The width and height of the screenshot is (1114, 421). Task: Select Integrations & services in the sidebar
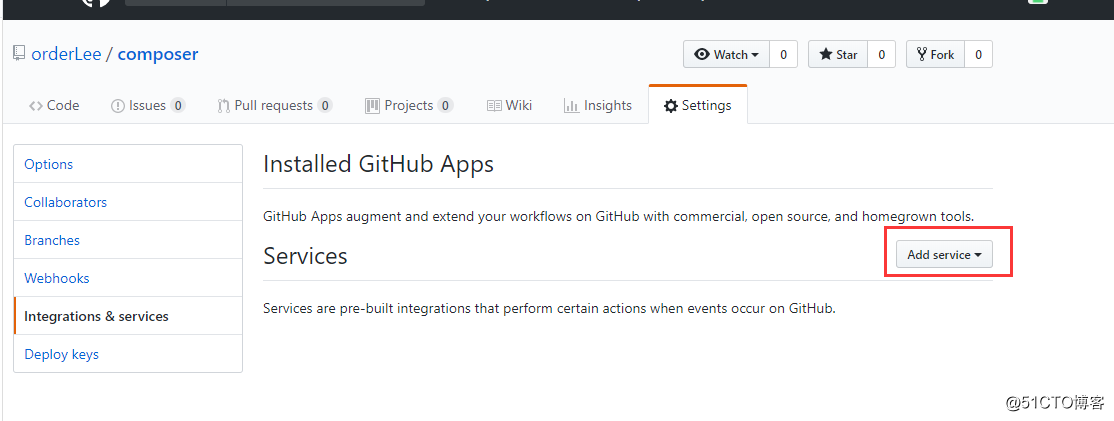[128, 316]
